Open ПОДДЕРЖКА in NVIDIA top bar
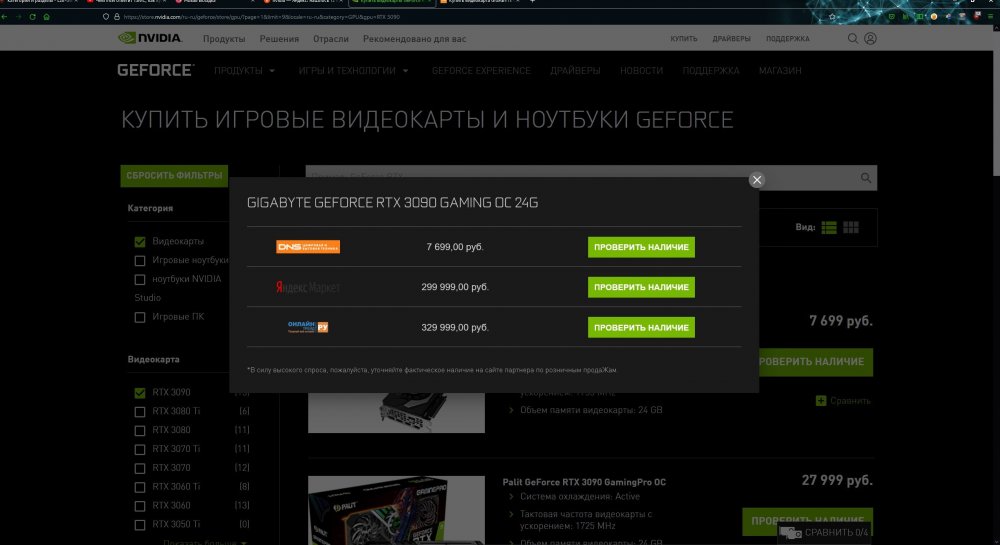 [788, 39]
